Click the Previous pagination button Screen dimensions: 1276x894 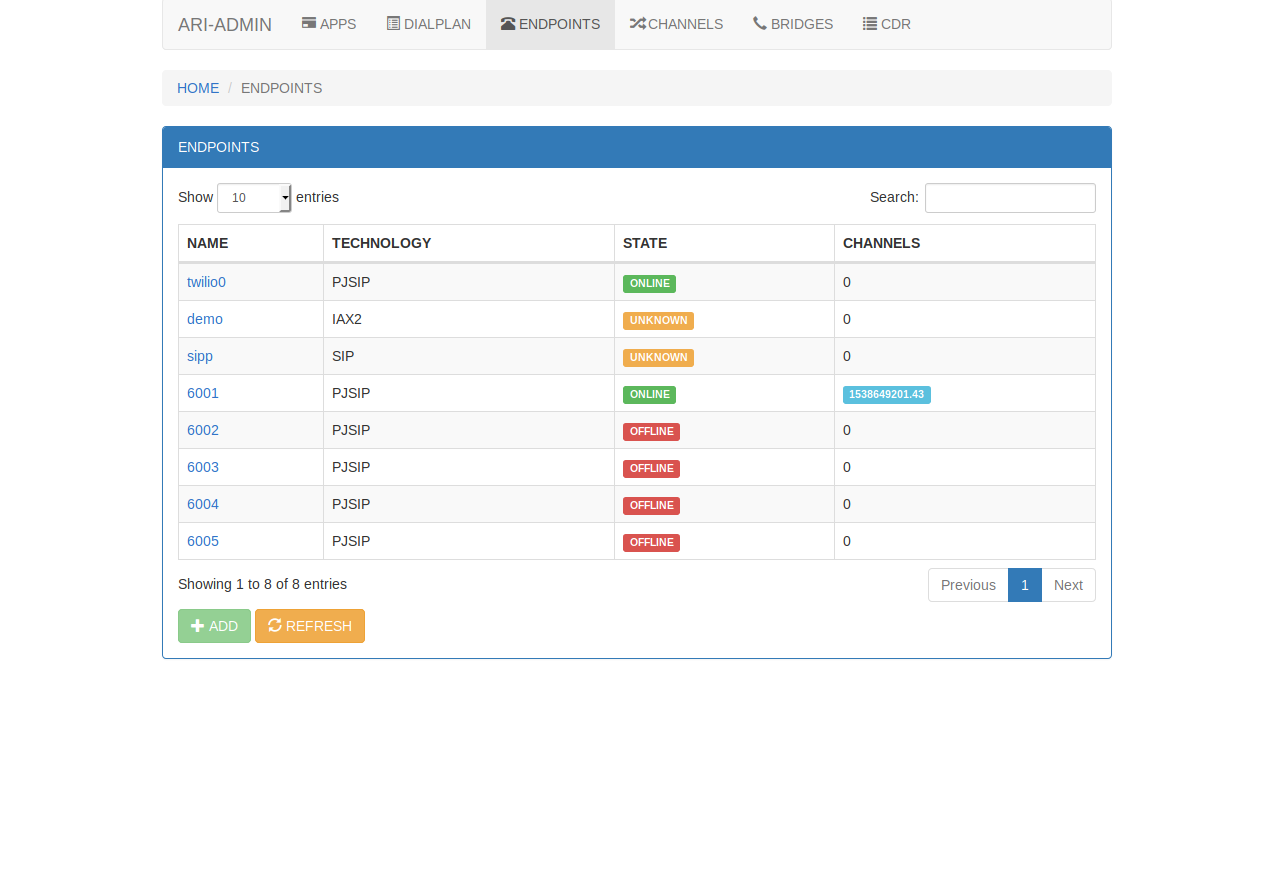968,585
